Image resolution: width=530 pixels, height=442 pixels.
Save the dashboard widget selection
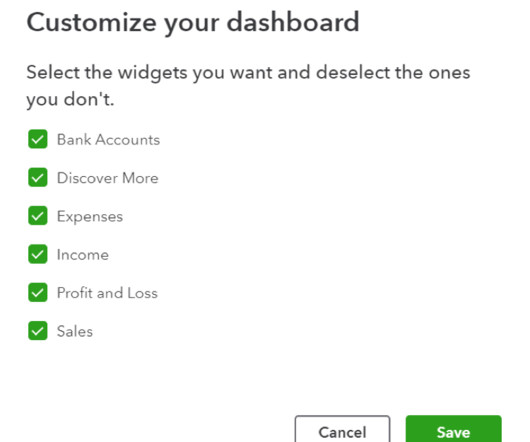point(454,428)
